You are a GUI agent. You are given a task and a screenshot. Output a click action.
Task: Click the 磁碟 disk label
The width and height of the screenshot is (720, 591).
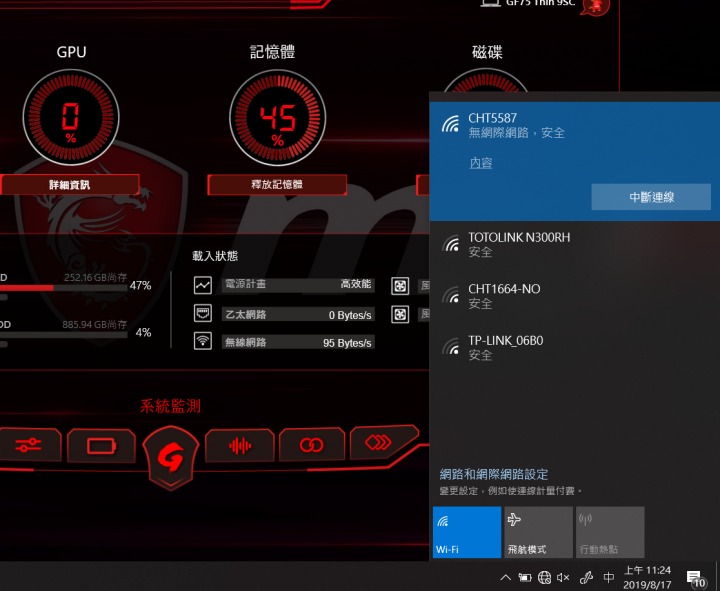click(487, 52)
